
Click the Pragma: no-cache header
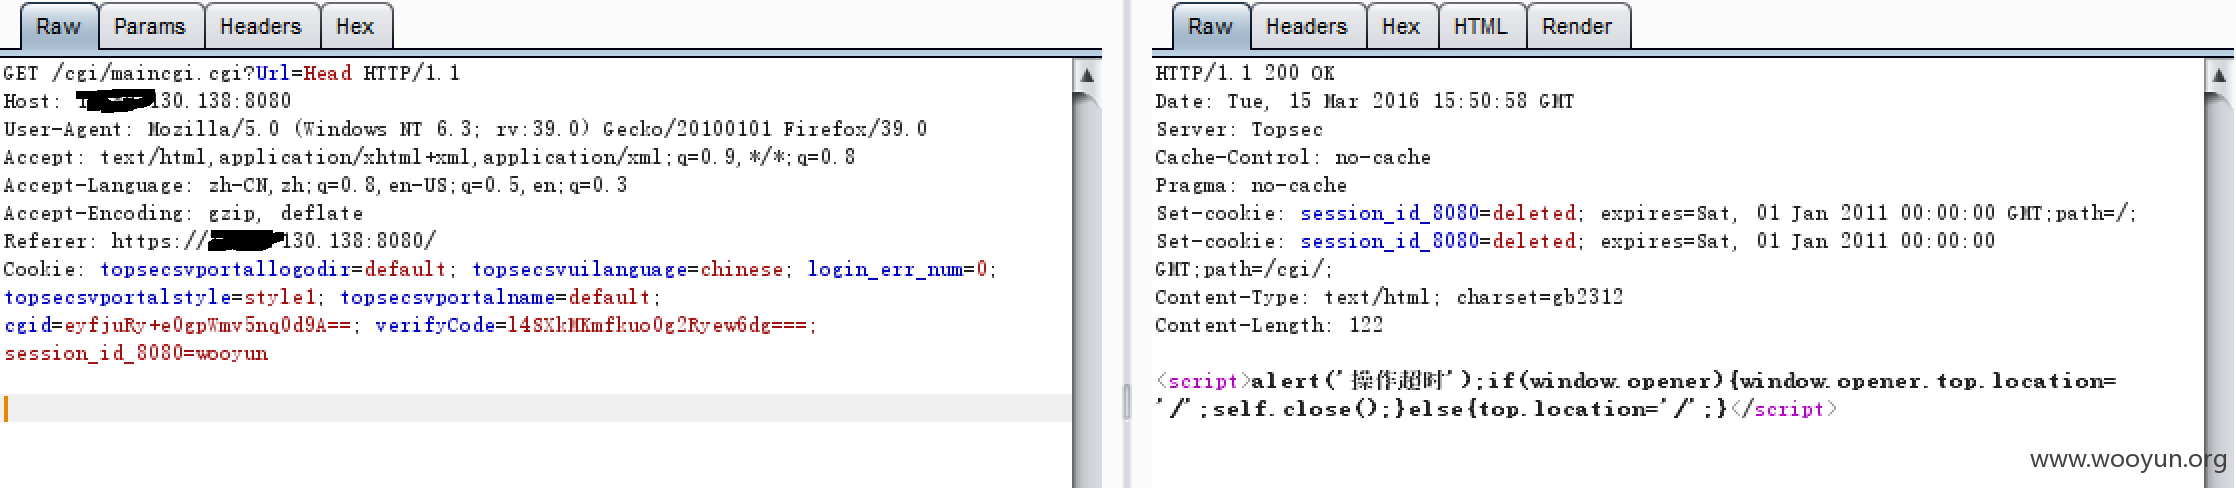click(1251, 185)
